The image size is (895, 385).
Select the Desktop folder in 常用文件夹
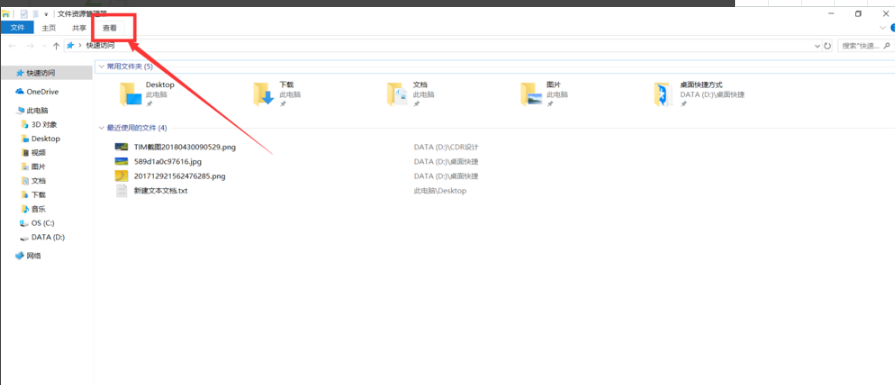coord(148,94)
